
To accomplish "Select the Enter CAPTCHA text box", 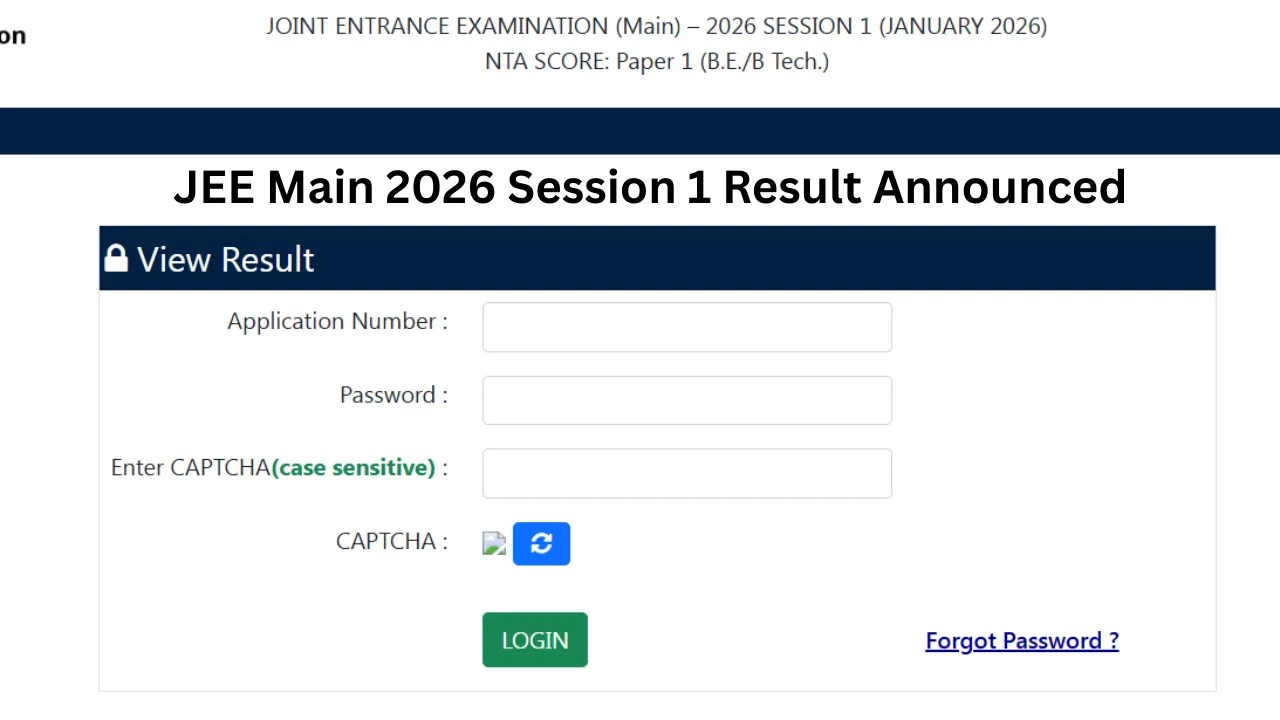I will (687, 473).
